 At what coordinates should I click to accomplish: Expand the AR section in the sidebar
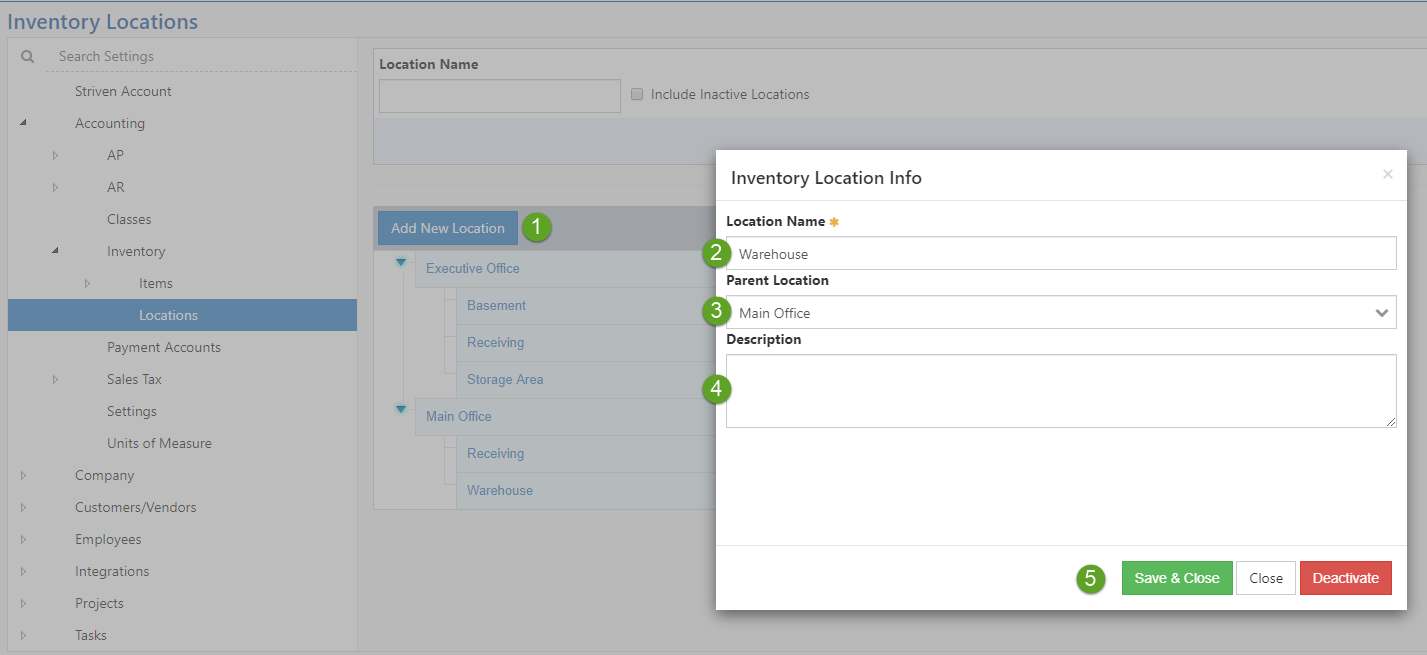[57, 187]
